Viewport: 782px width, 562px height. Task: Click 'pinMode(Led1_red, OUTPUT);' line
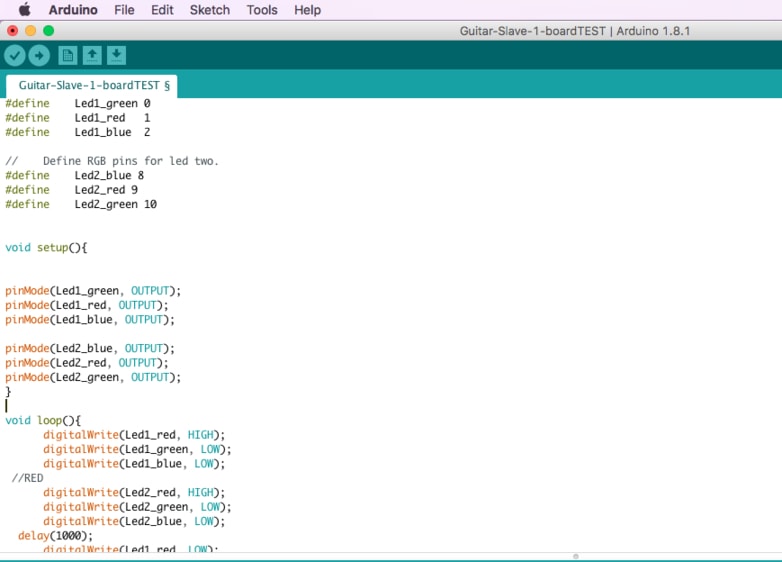coord(87,305)
